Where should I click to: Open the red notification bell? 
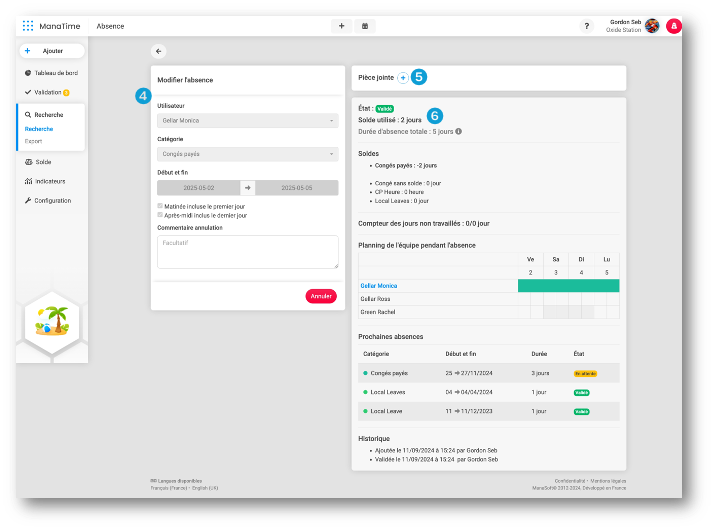[x=674, y=26]
